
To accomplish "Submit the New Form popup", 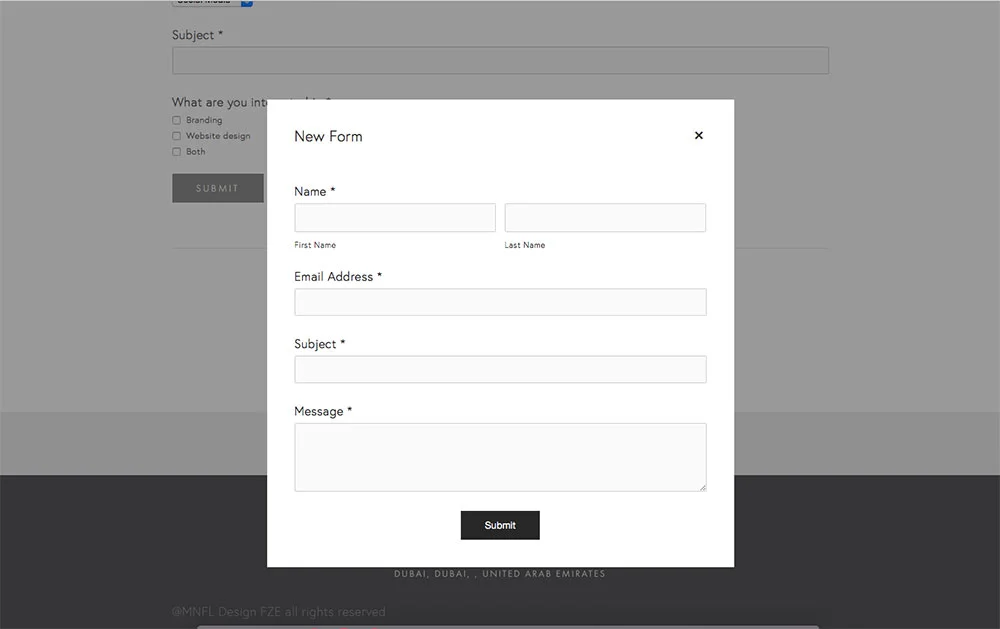I will click(500, 525).
